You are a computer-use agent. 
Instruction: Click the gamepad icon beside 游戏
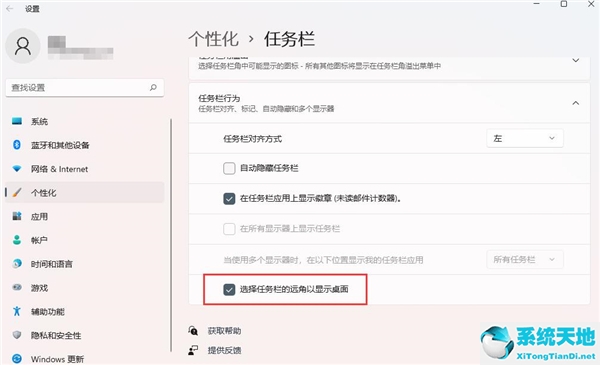[17, 287]
